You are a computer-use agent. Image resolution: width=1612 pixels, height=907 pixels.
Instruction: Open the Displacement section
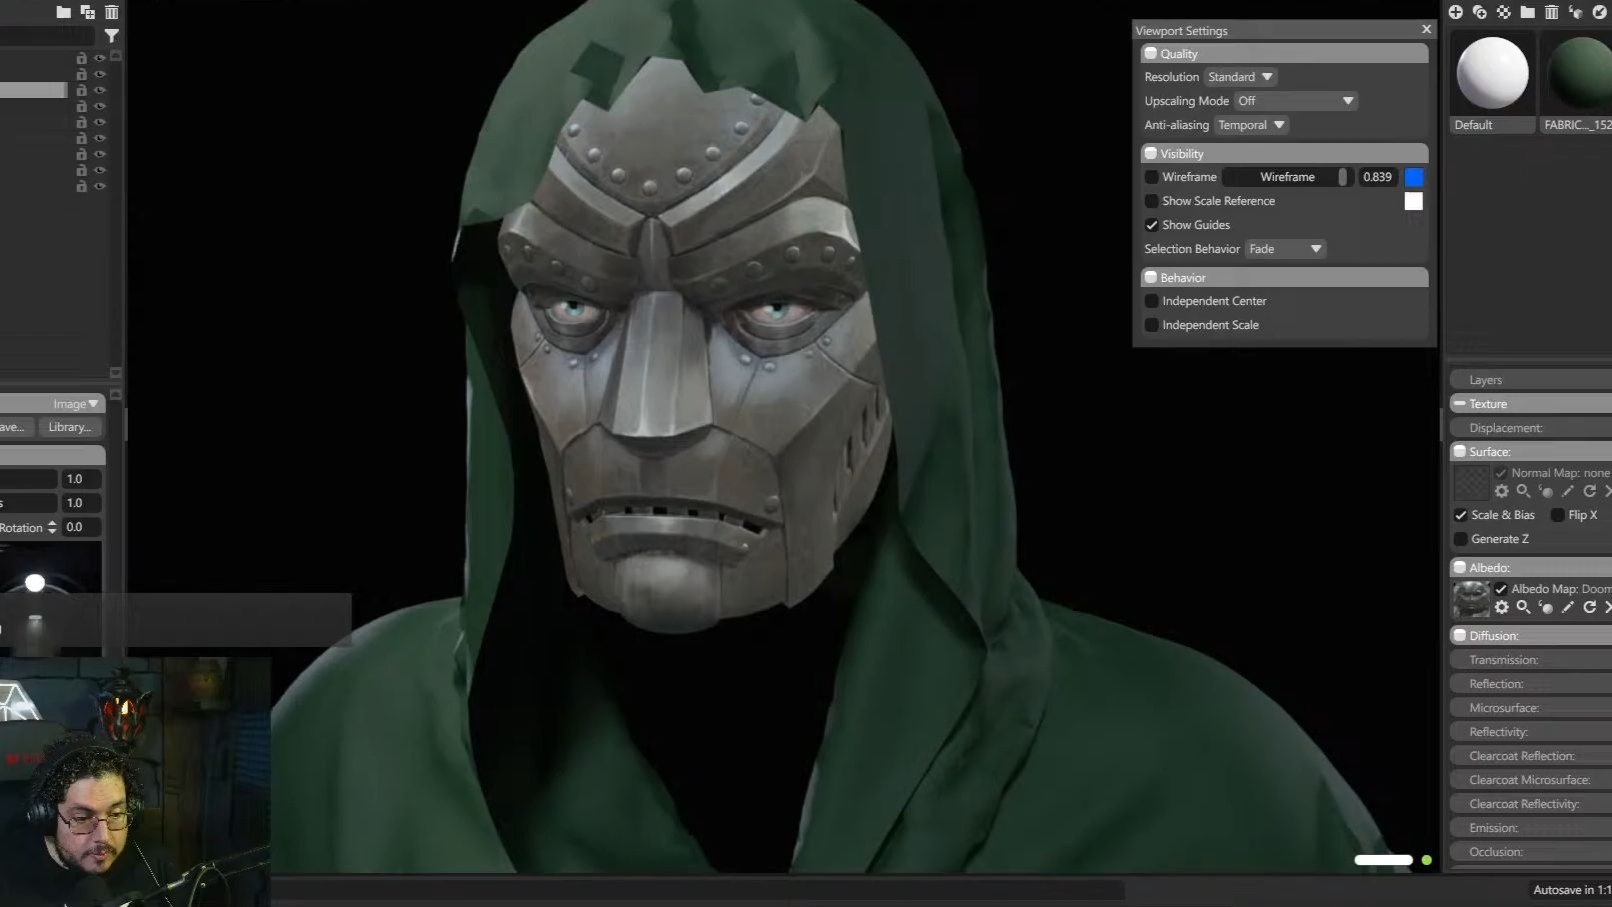pyautogui.click(x=1531, y=428)
